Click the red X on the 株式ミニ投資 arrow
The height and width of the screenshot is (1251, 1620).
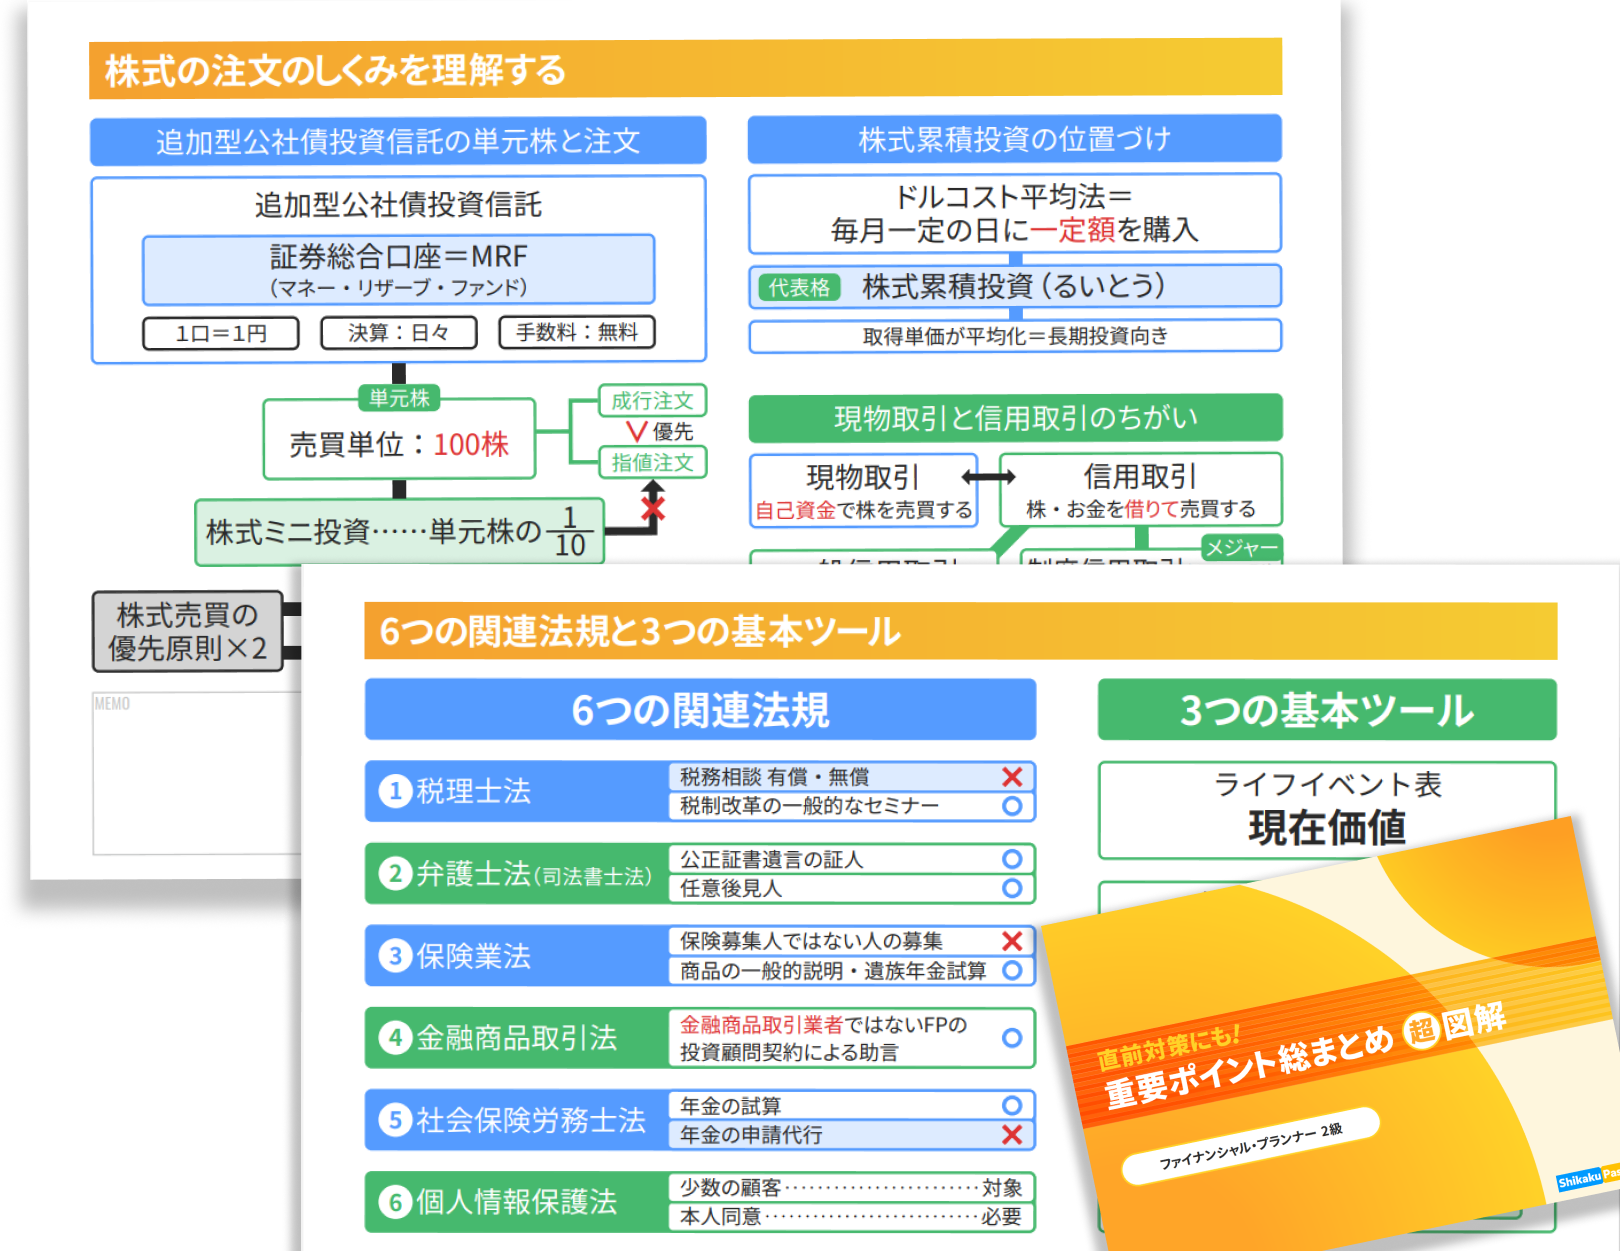pyautogui.click(x=653, y=509)
